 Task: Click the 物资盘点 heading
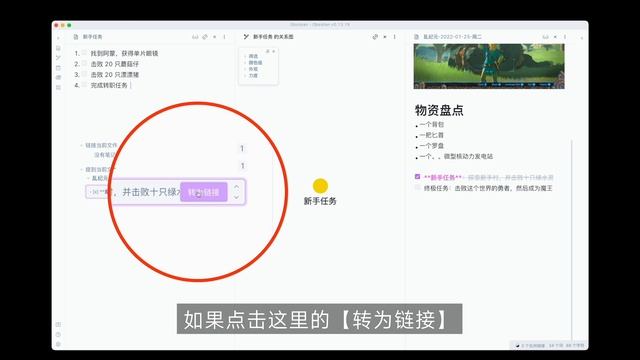(439, 110)
